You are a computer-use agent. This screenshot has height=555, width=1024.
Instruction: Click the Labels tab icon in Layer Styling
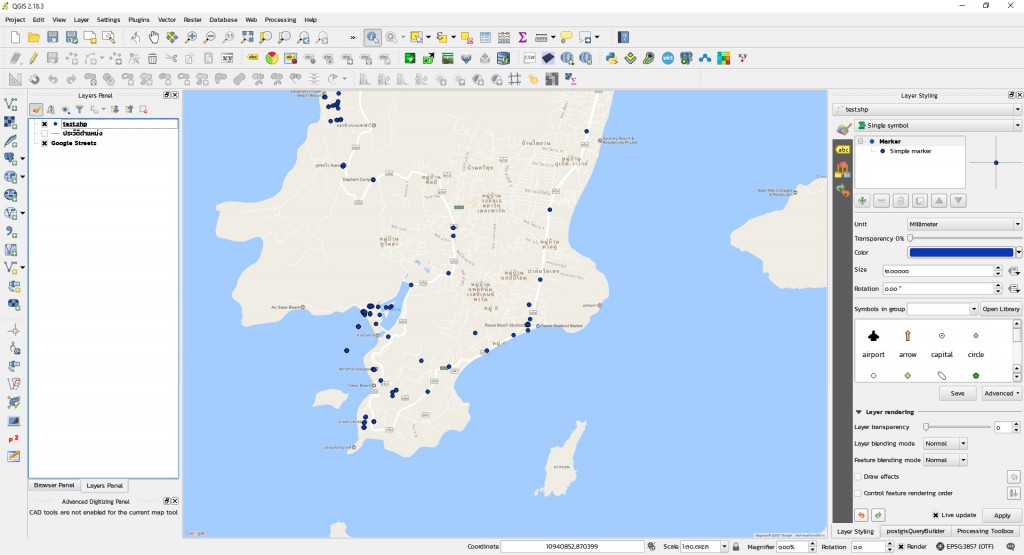point(842,149)
